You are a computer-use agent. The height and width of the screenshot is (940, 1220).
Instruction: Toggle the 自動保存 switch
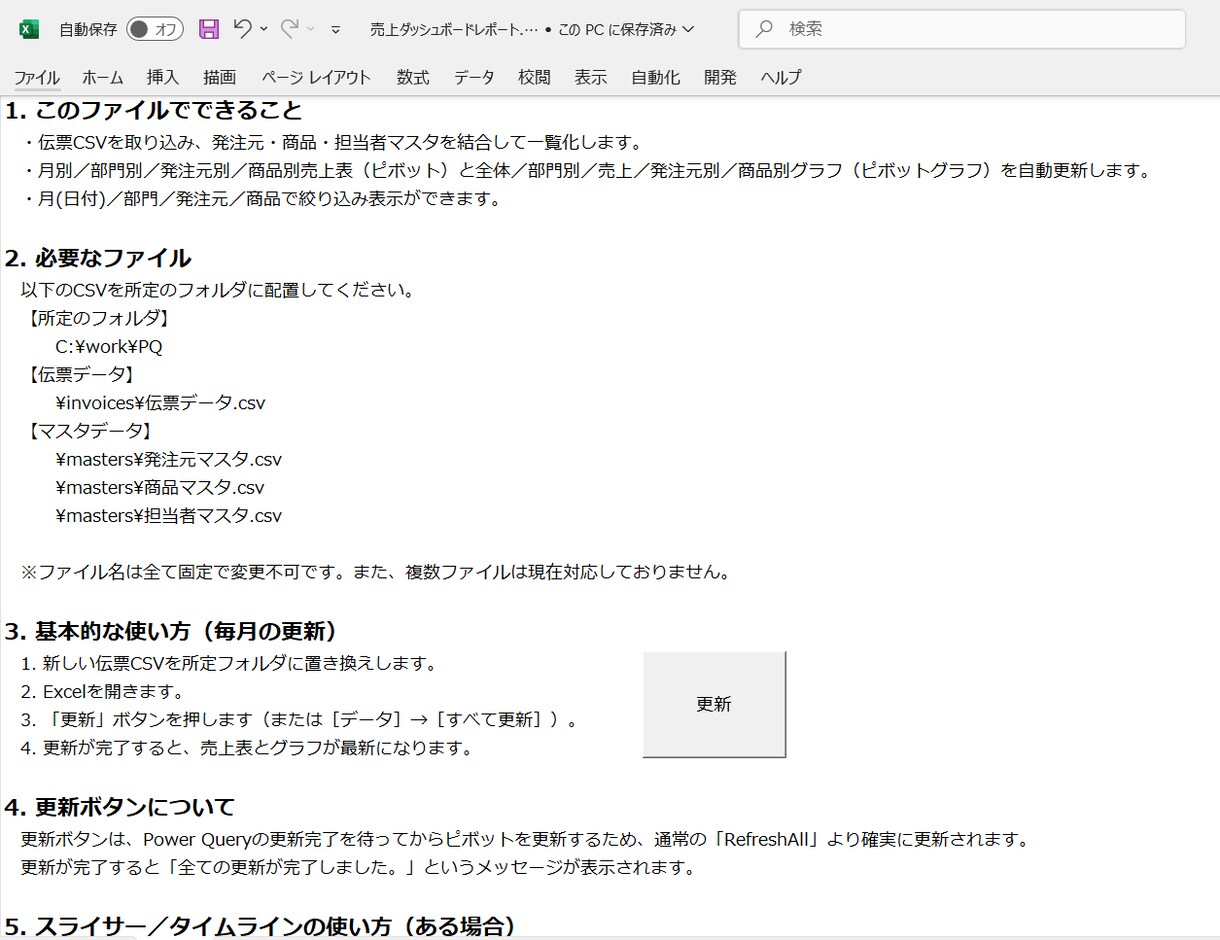tap(155, 29)
